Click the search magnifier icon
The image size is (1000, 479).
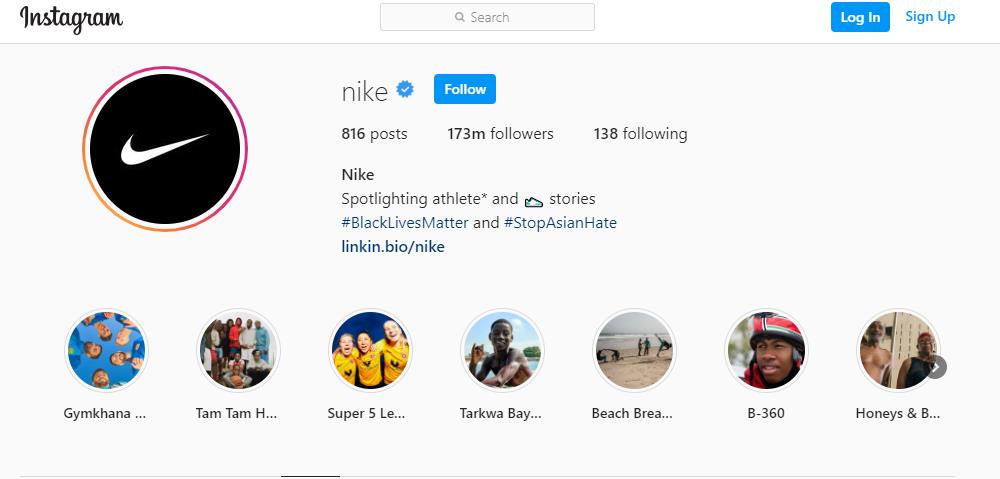click(x=460, y=17)
